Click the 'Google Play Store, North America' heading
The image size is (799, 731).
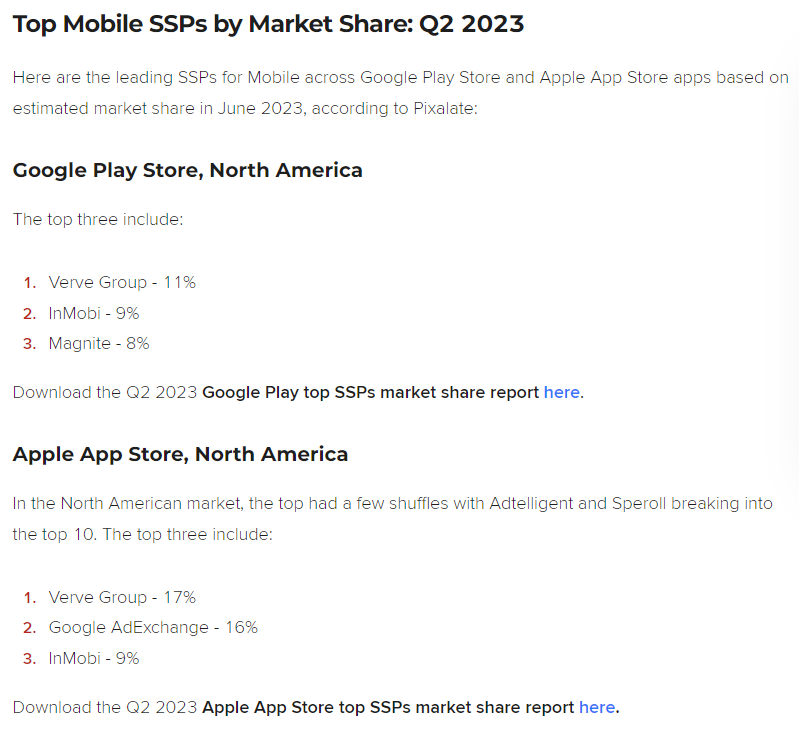[x=187, y=170]
